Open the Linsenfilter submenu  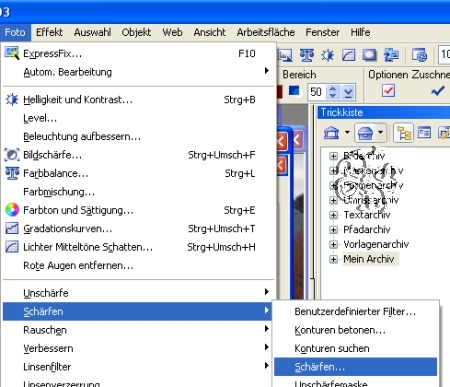coord(138,367)
